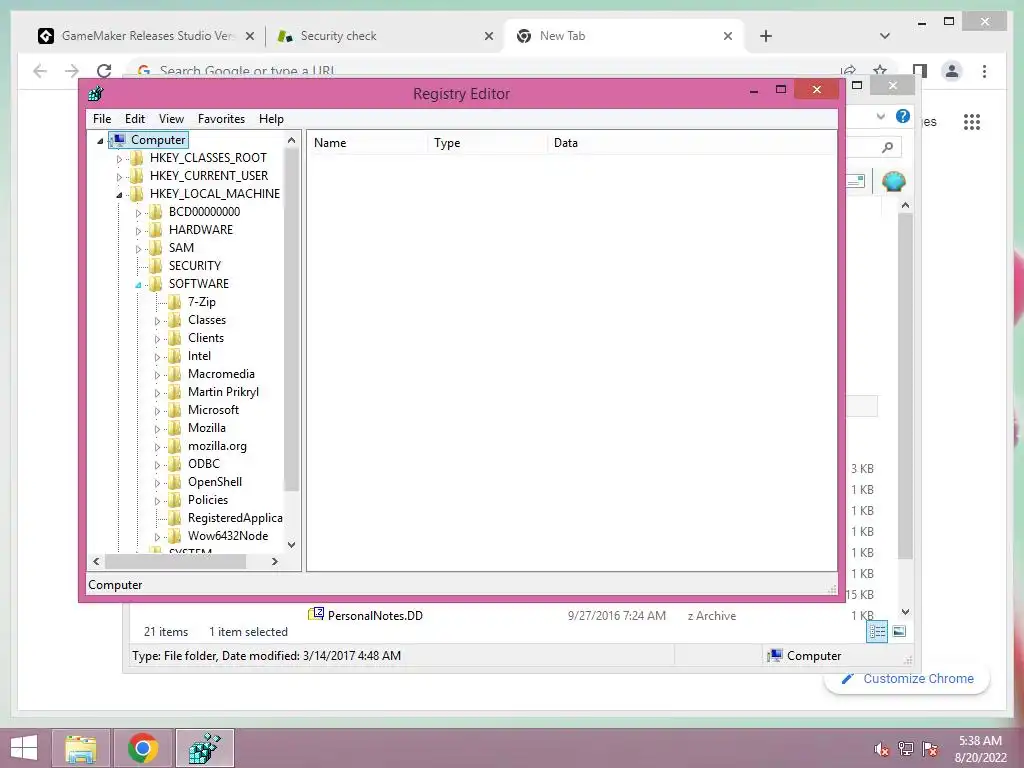Image resolution: width=1024 pixels, height=768 pixels.
Task: Open the File menu in Registry Editor
Action: 102,119
